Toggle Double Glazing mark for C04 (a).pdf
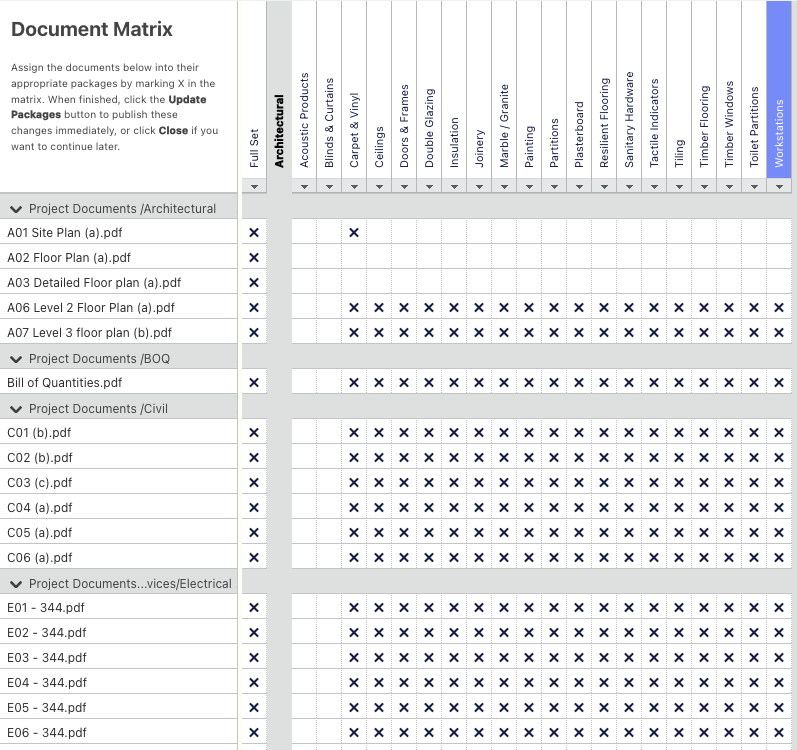This screenshot has height=750, width=797. [x=429, y=508]
